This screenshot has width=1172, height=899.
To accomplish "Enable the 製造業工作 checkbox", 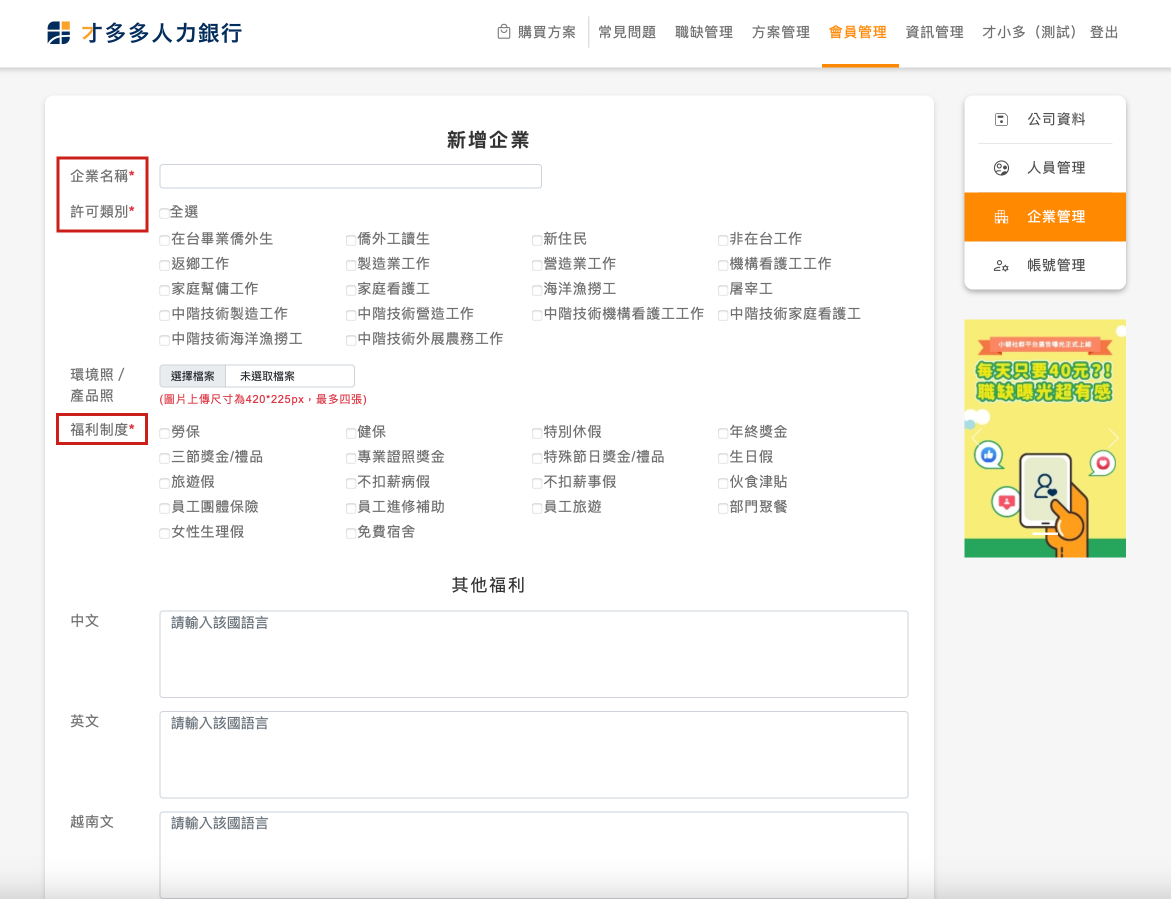I will pyautogui.click(x=351, y=265).
